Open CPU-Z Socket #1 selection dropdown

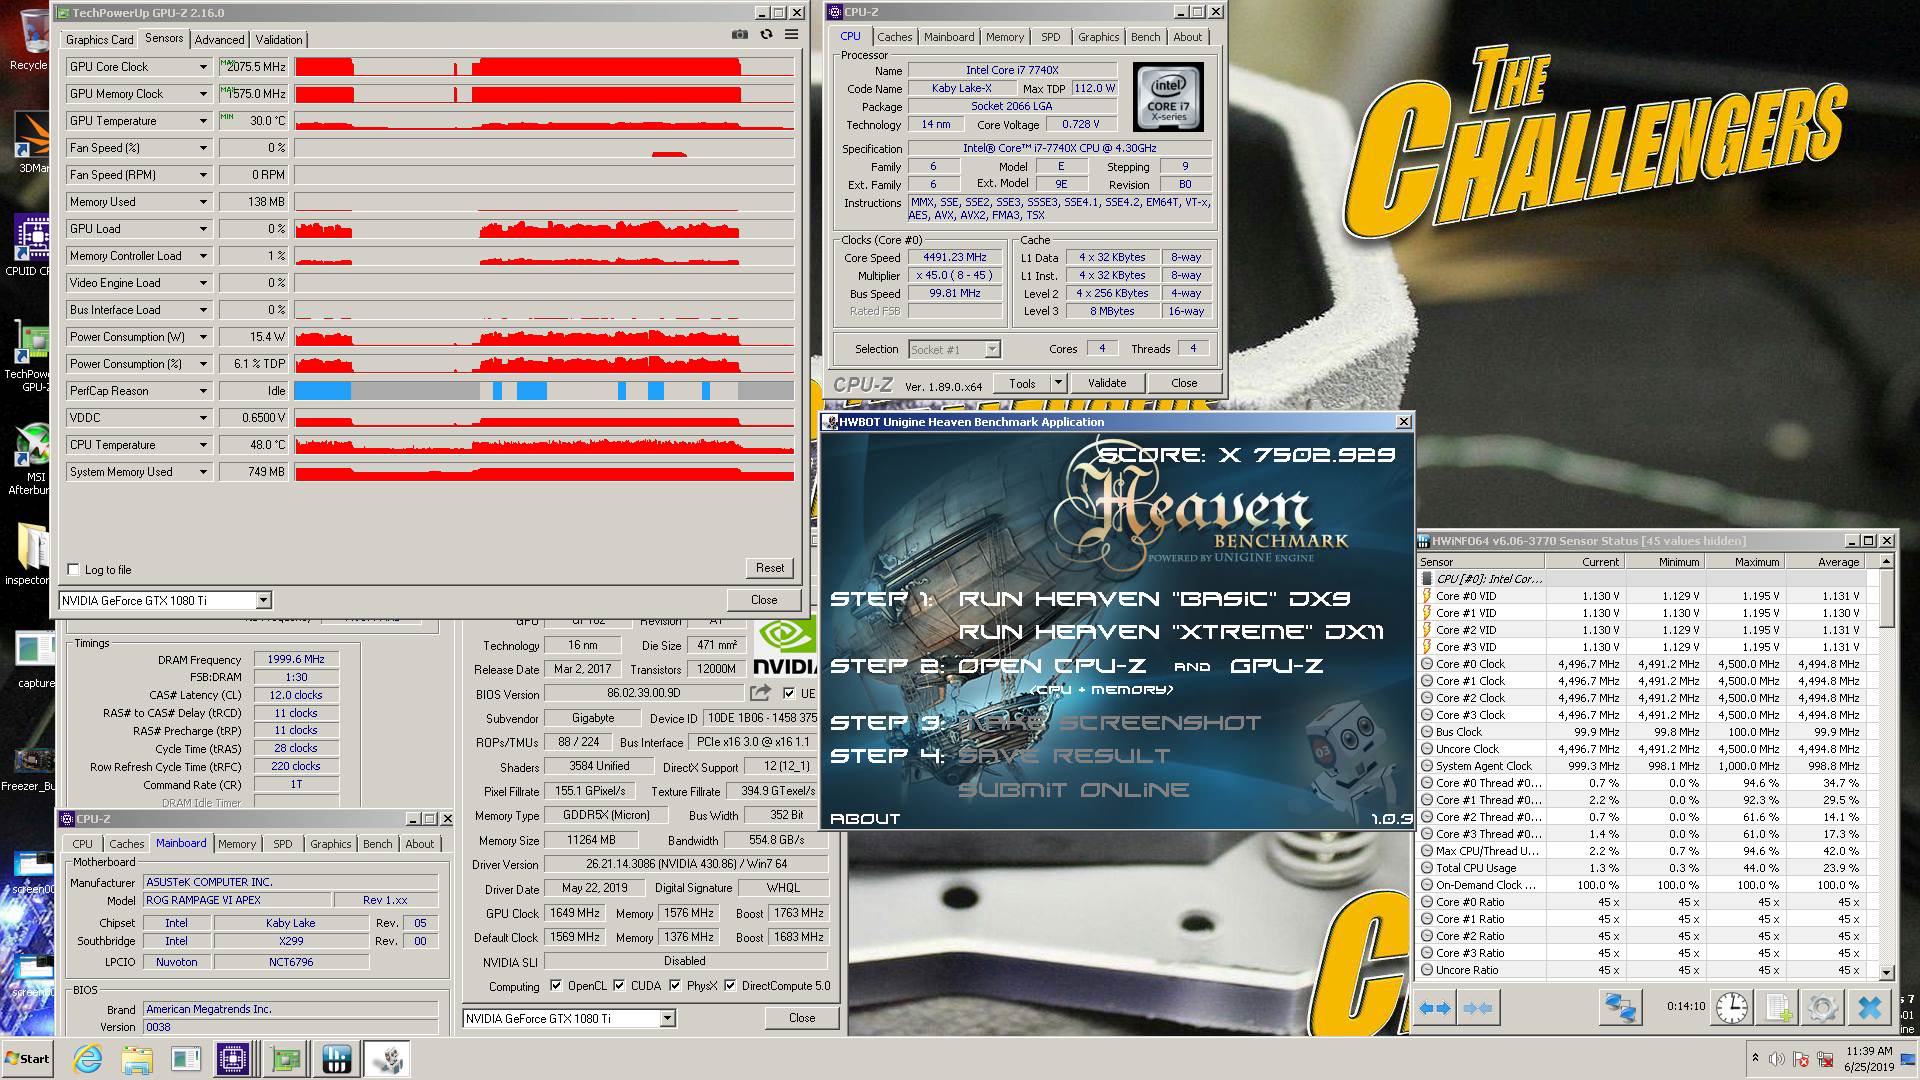point(992,349)
